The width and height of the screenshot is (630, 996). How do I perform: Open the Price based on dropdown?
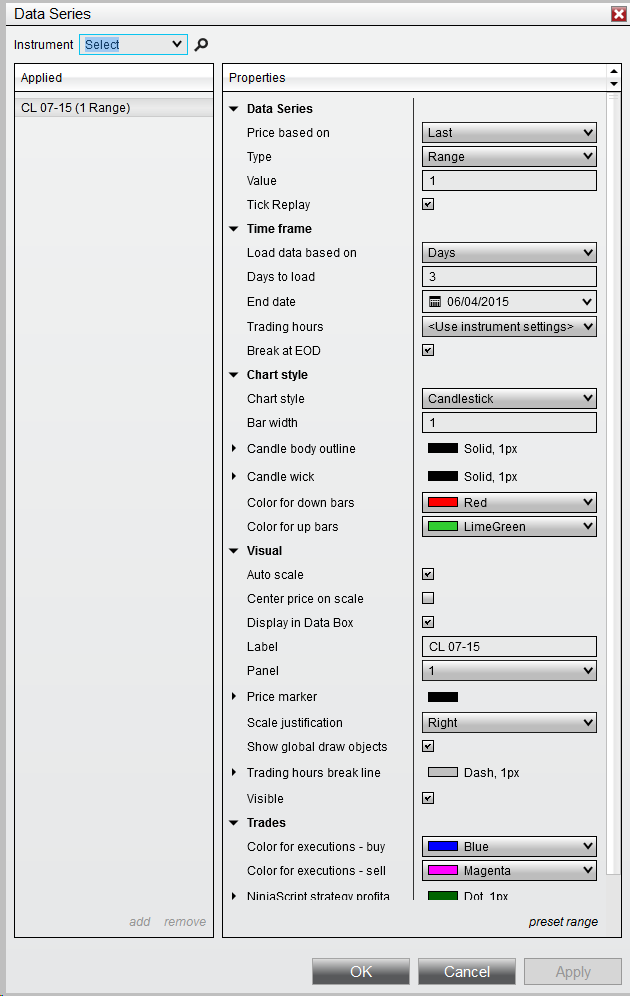(509, 133)
